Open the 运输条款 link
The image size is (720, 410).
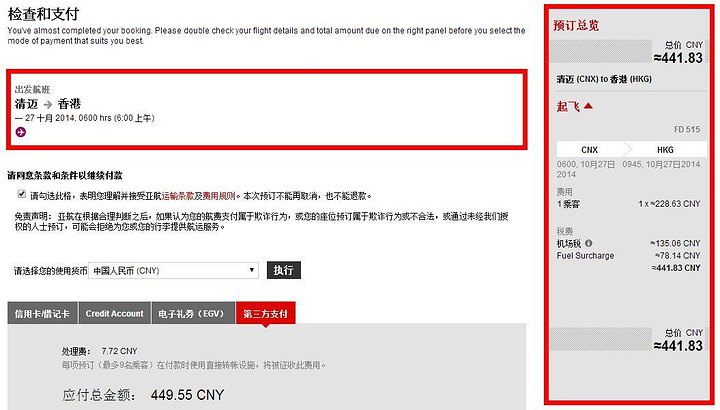click(x=178, y=196)
